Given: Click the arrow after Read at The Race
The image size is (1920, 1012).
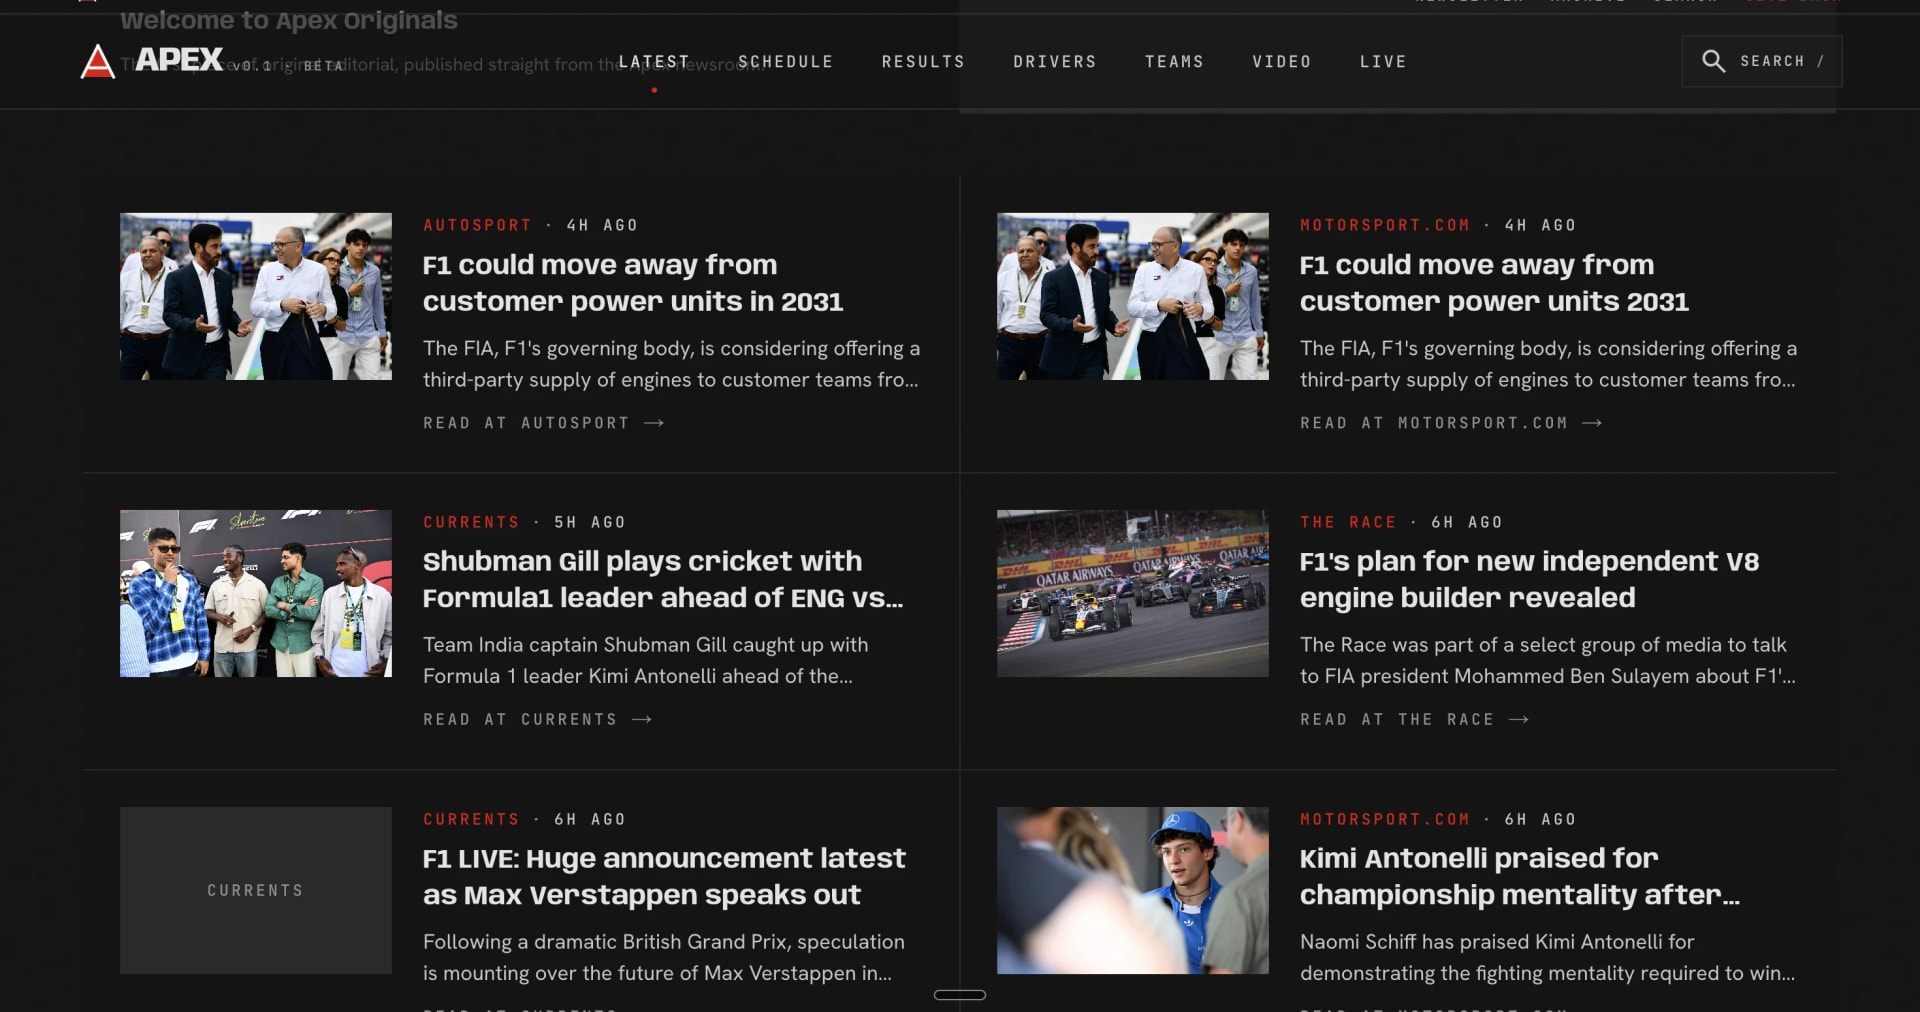Looking at the screenshot, I should coord(1519,719).
